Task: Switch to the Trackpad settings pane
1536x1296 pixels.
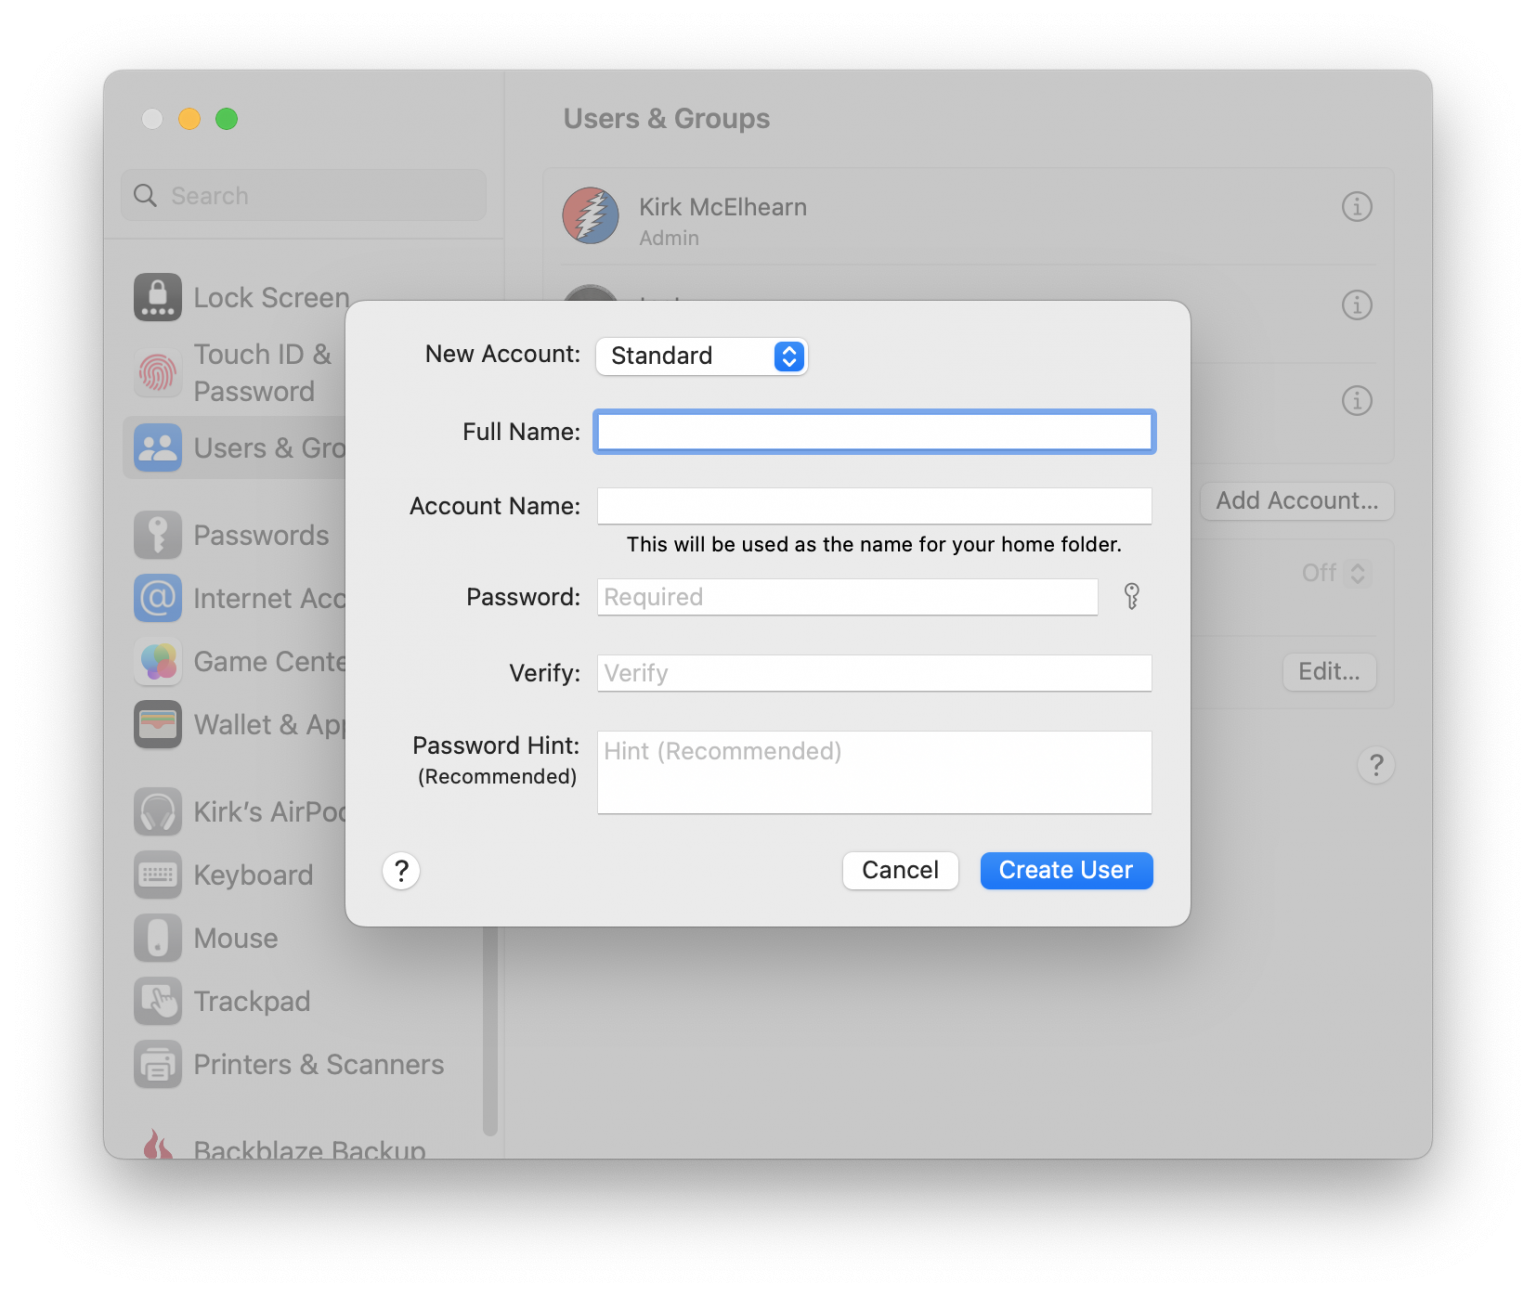Action: [157, 1001]
